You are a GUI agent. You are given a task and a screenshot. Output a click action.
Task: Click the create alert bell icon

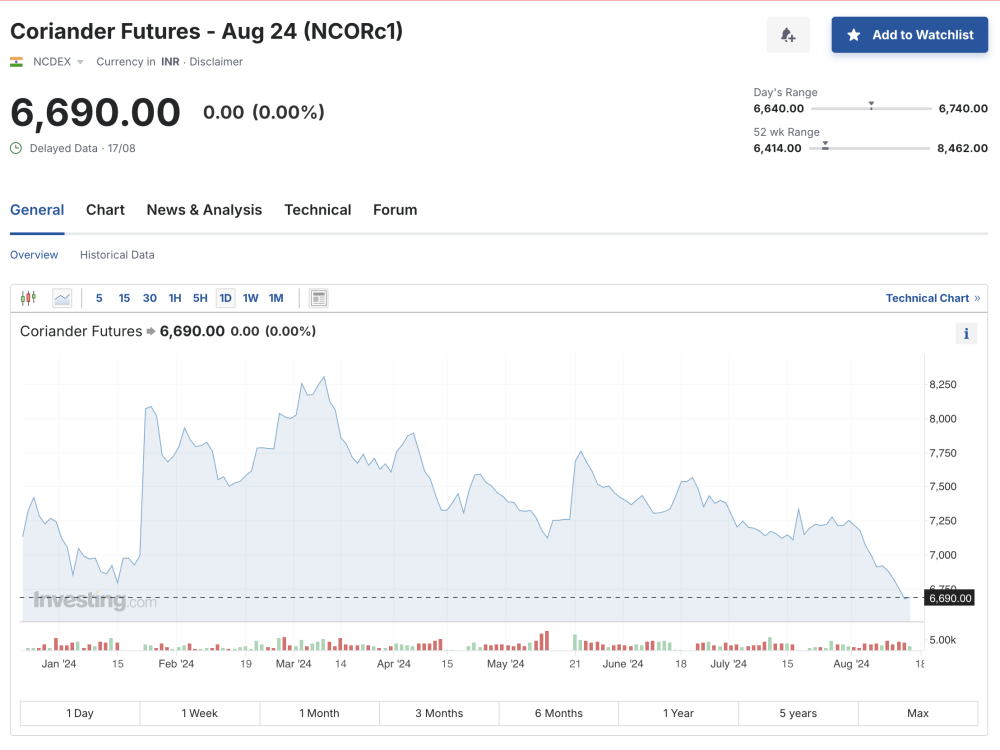point(788,35)
